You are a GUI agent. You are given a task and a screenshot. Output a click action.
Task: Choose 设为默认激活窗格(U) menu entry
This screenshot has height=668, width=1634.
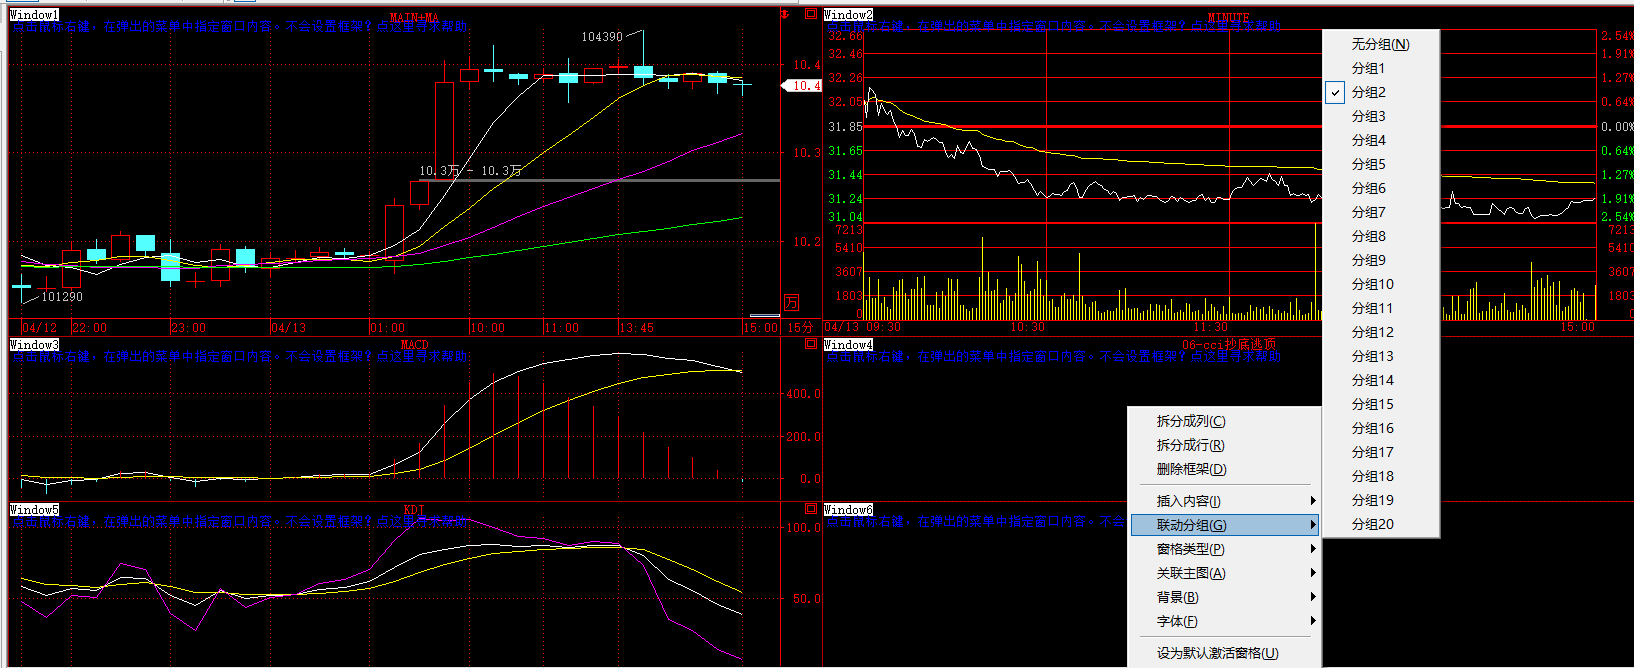(1225, 653)
